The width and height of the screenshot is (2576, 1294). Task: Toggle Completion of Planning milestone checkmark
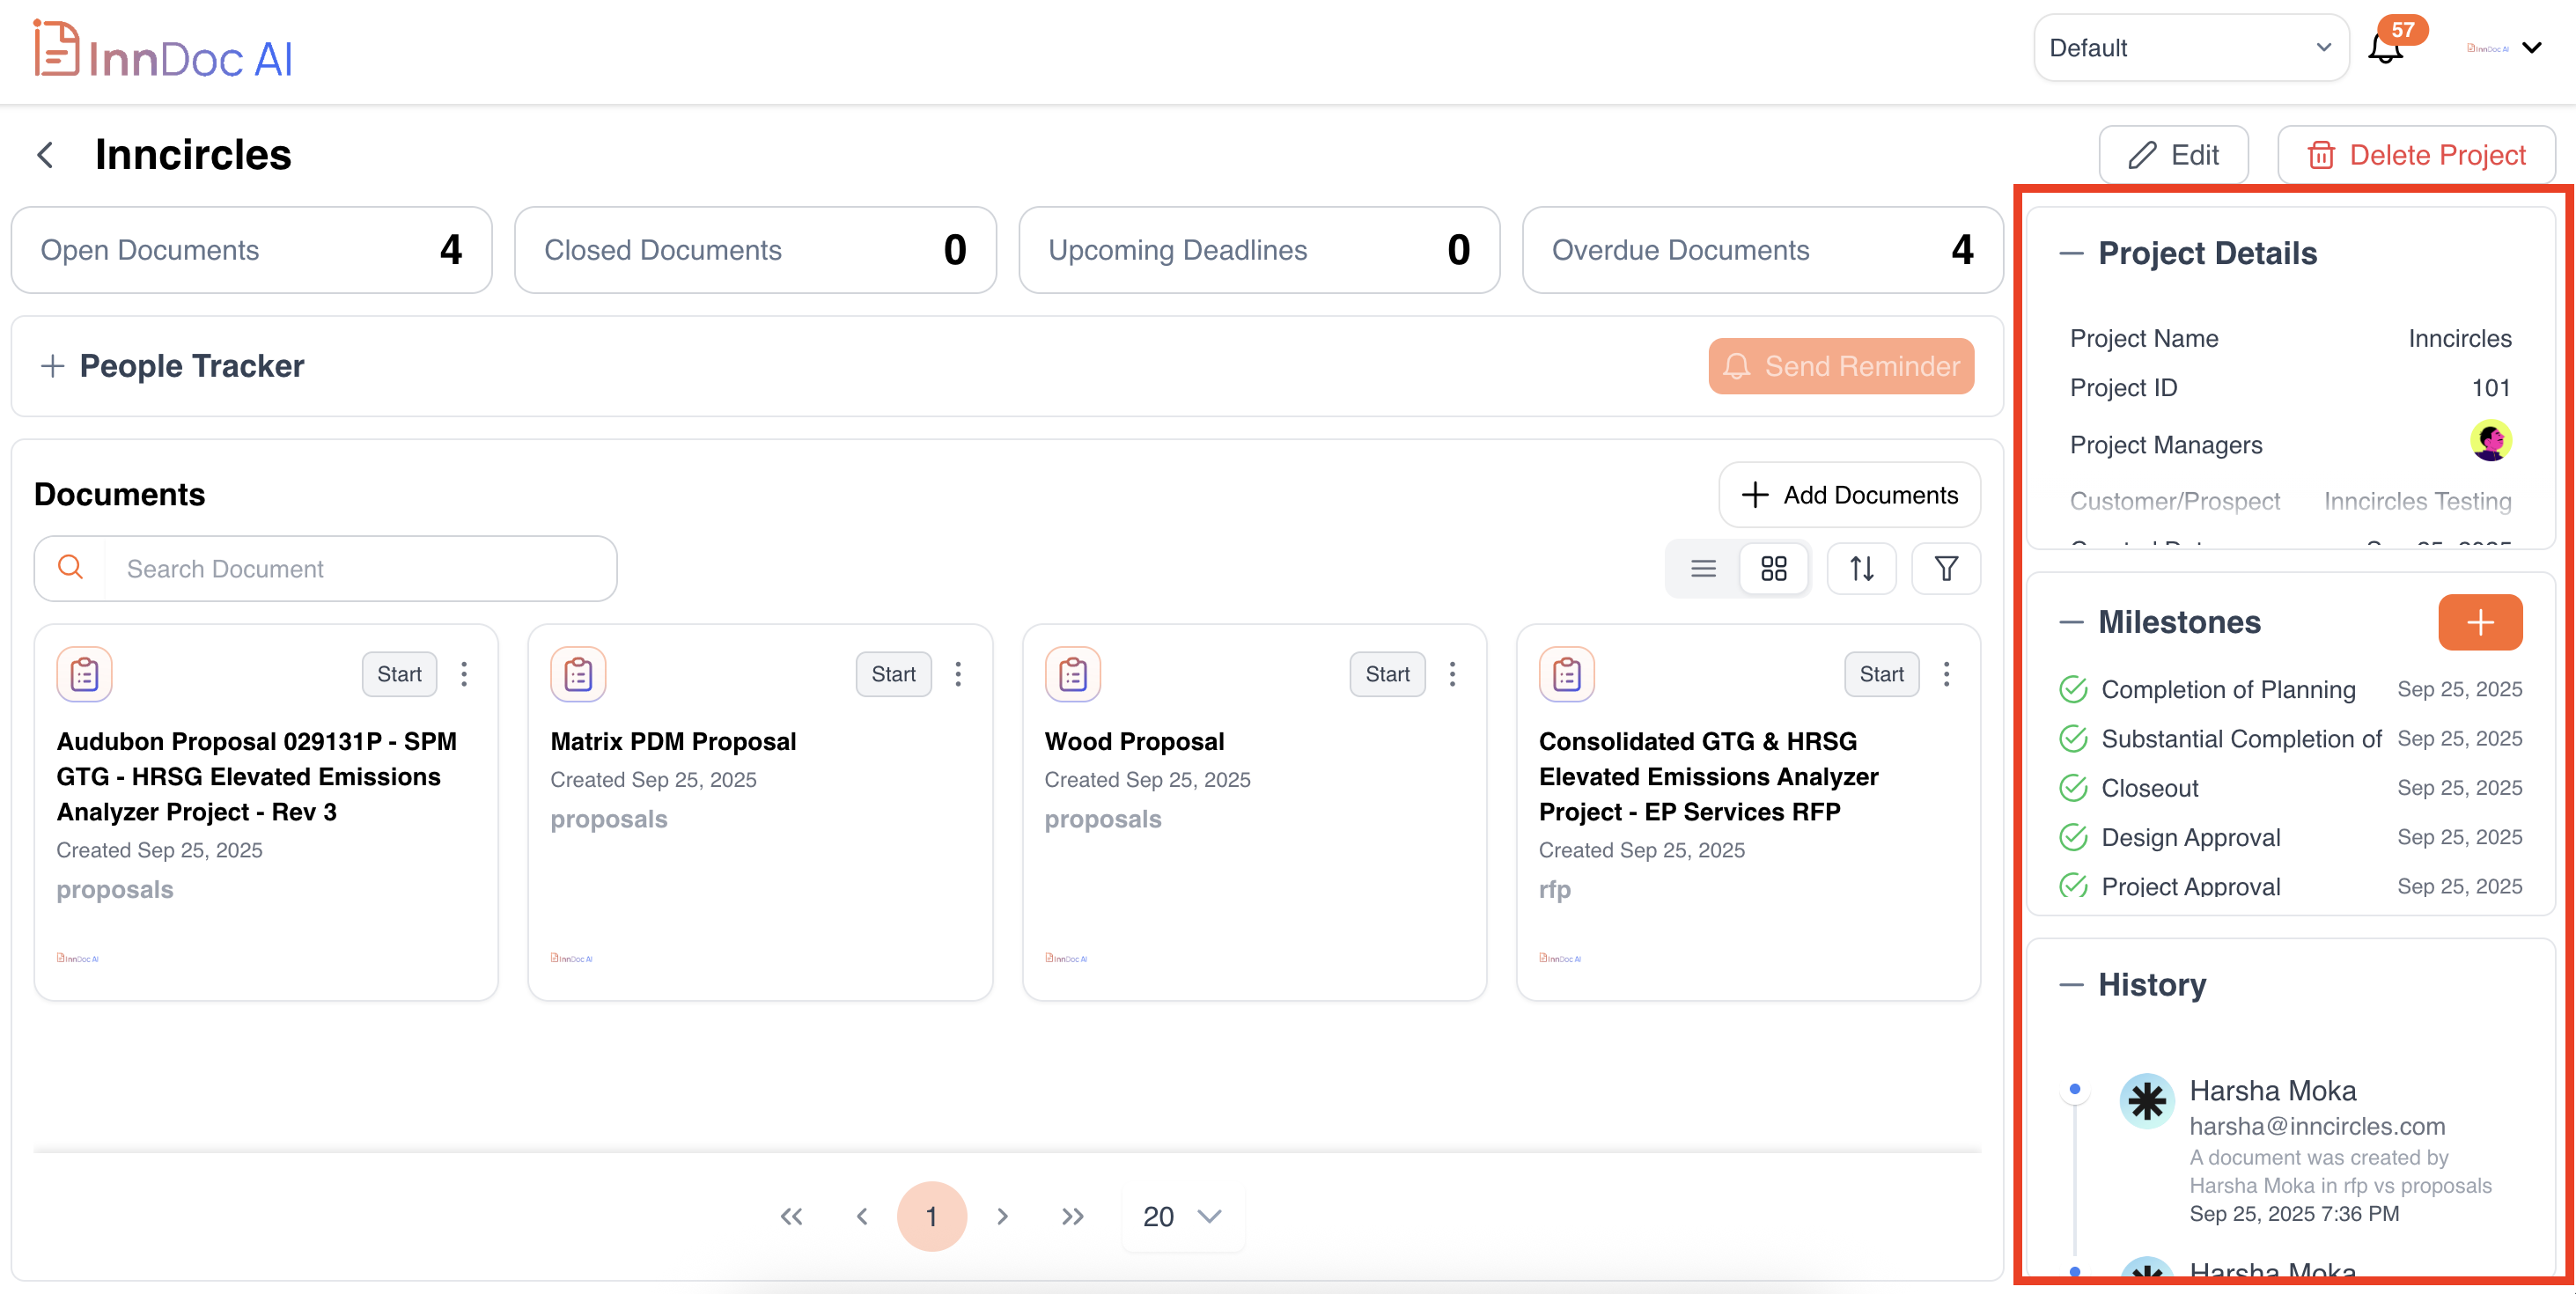(2073, 689)
